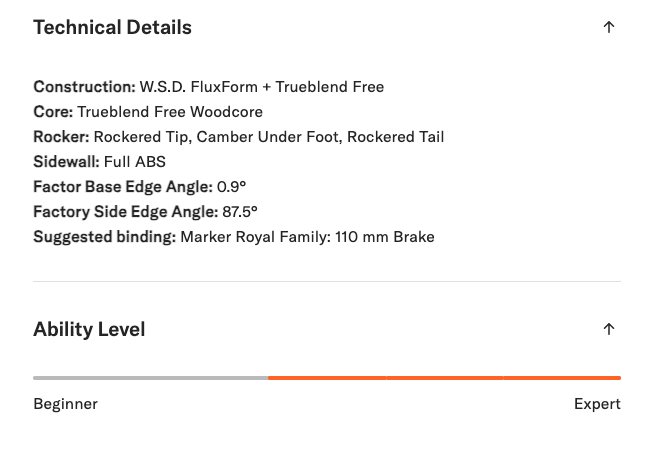Click Marker Royal Family: 110 mm Brake
Image resolution: width=652 pixels, height=457 pixels.
point(307,237)
